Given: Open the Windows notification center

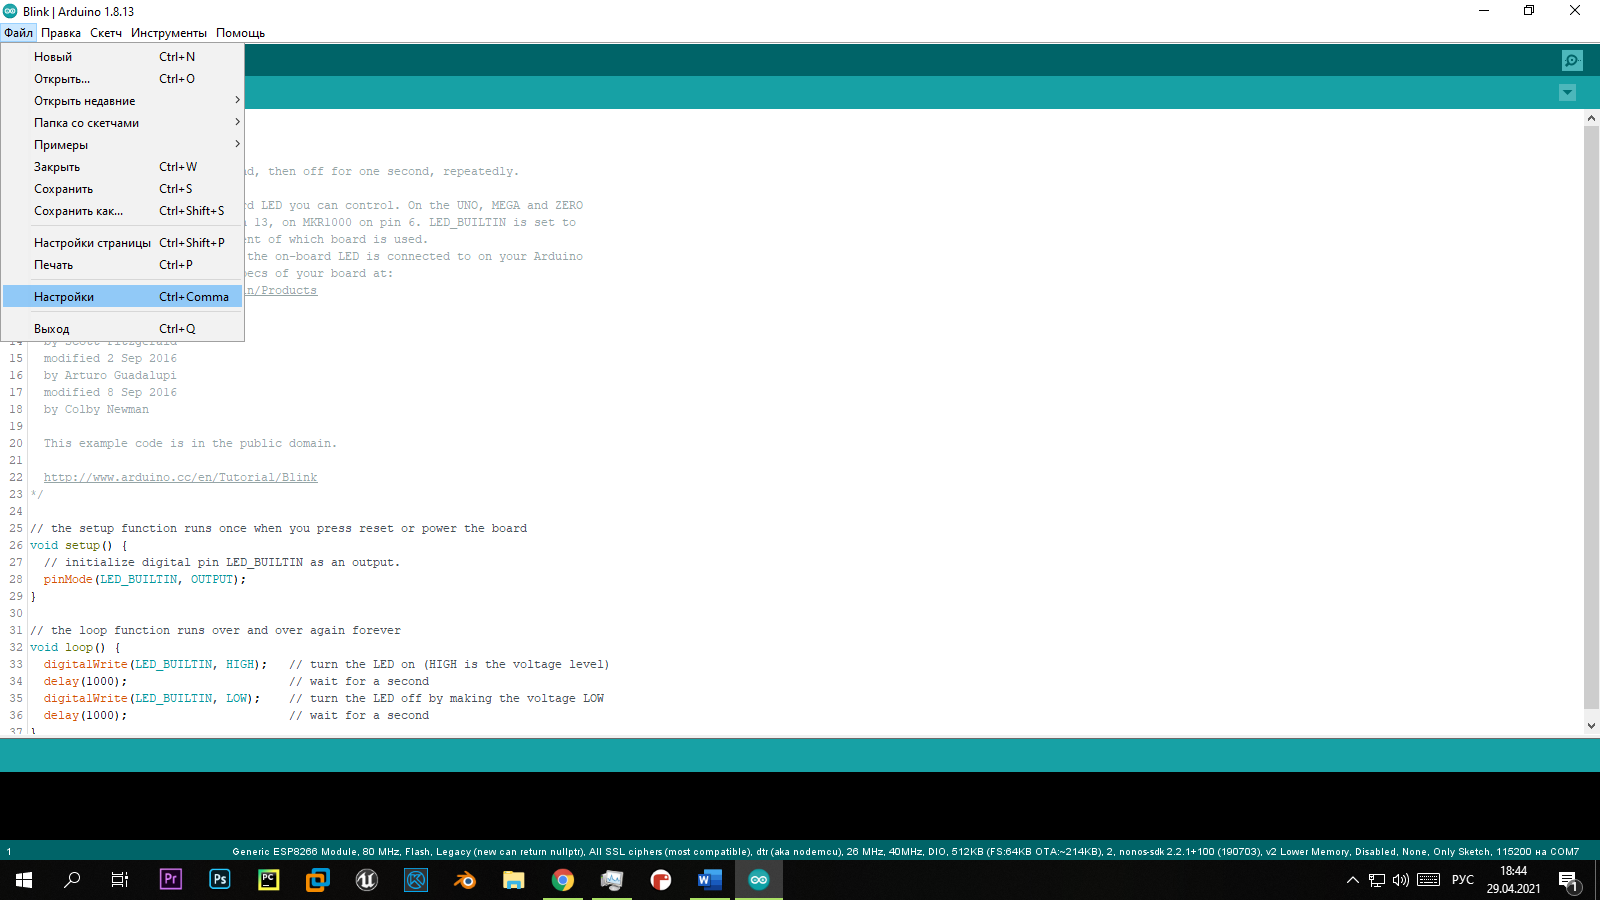Looking at the screenshot, I should [1568, 880].
